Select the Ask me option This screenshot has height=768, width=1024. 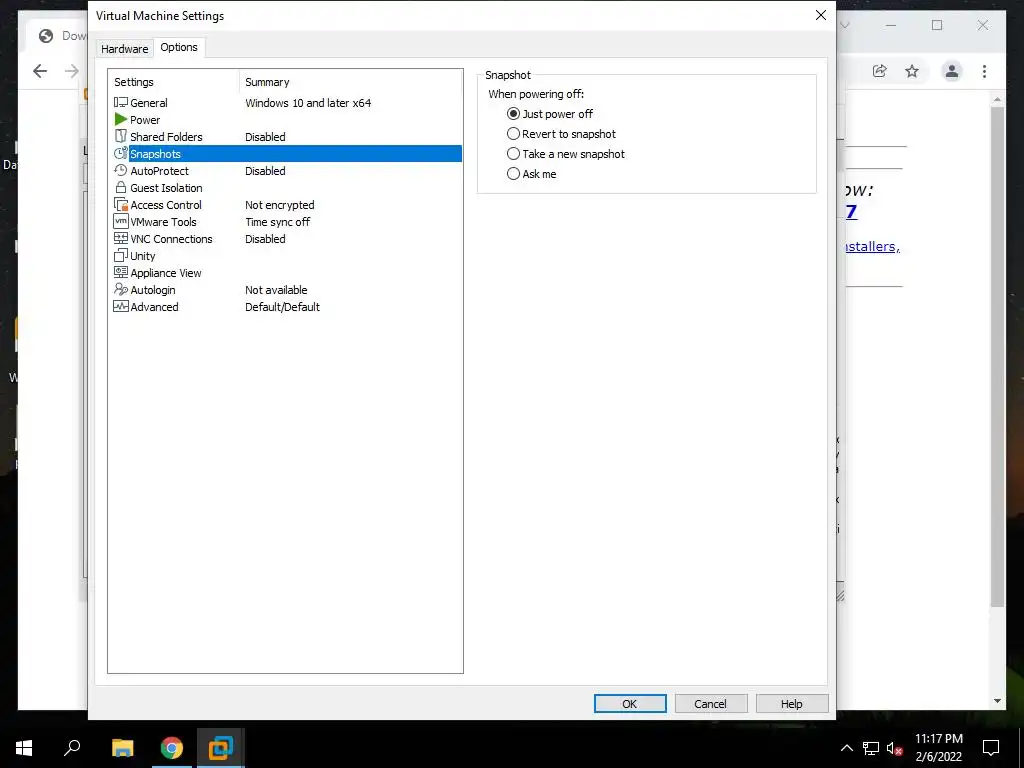tap(532, 174)
